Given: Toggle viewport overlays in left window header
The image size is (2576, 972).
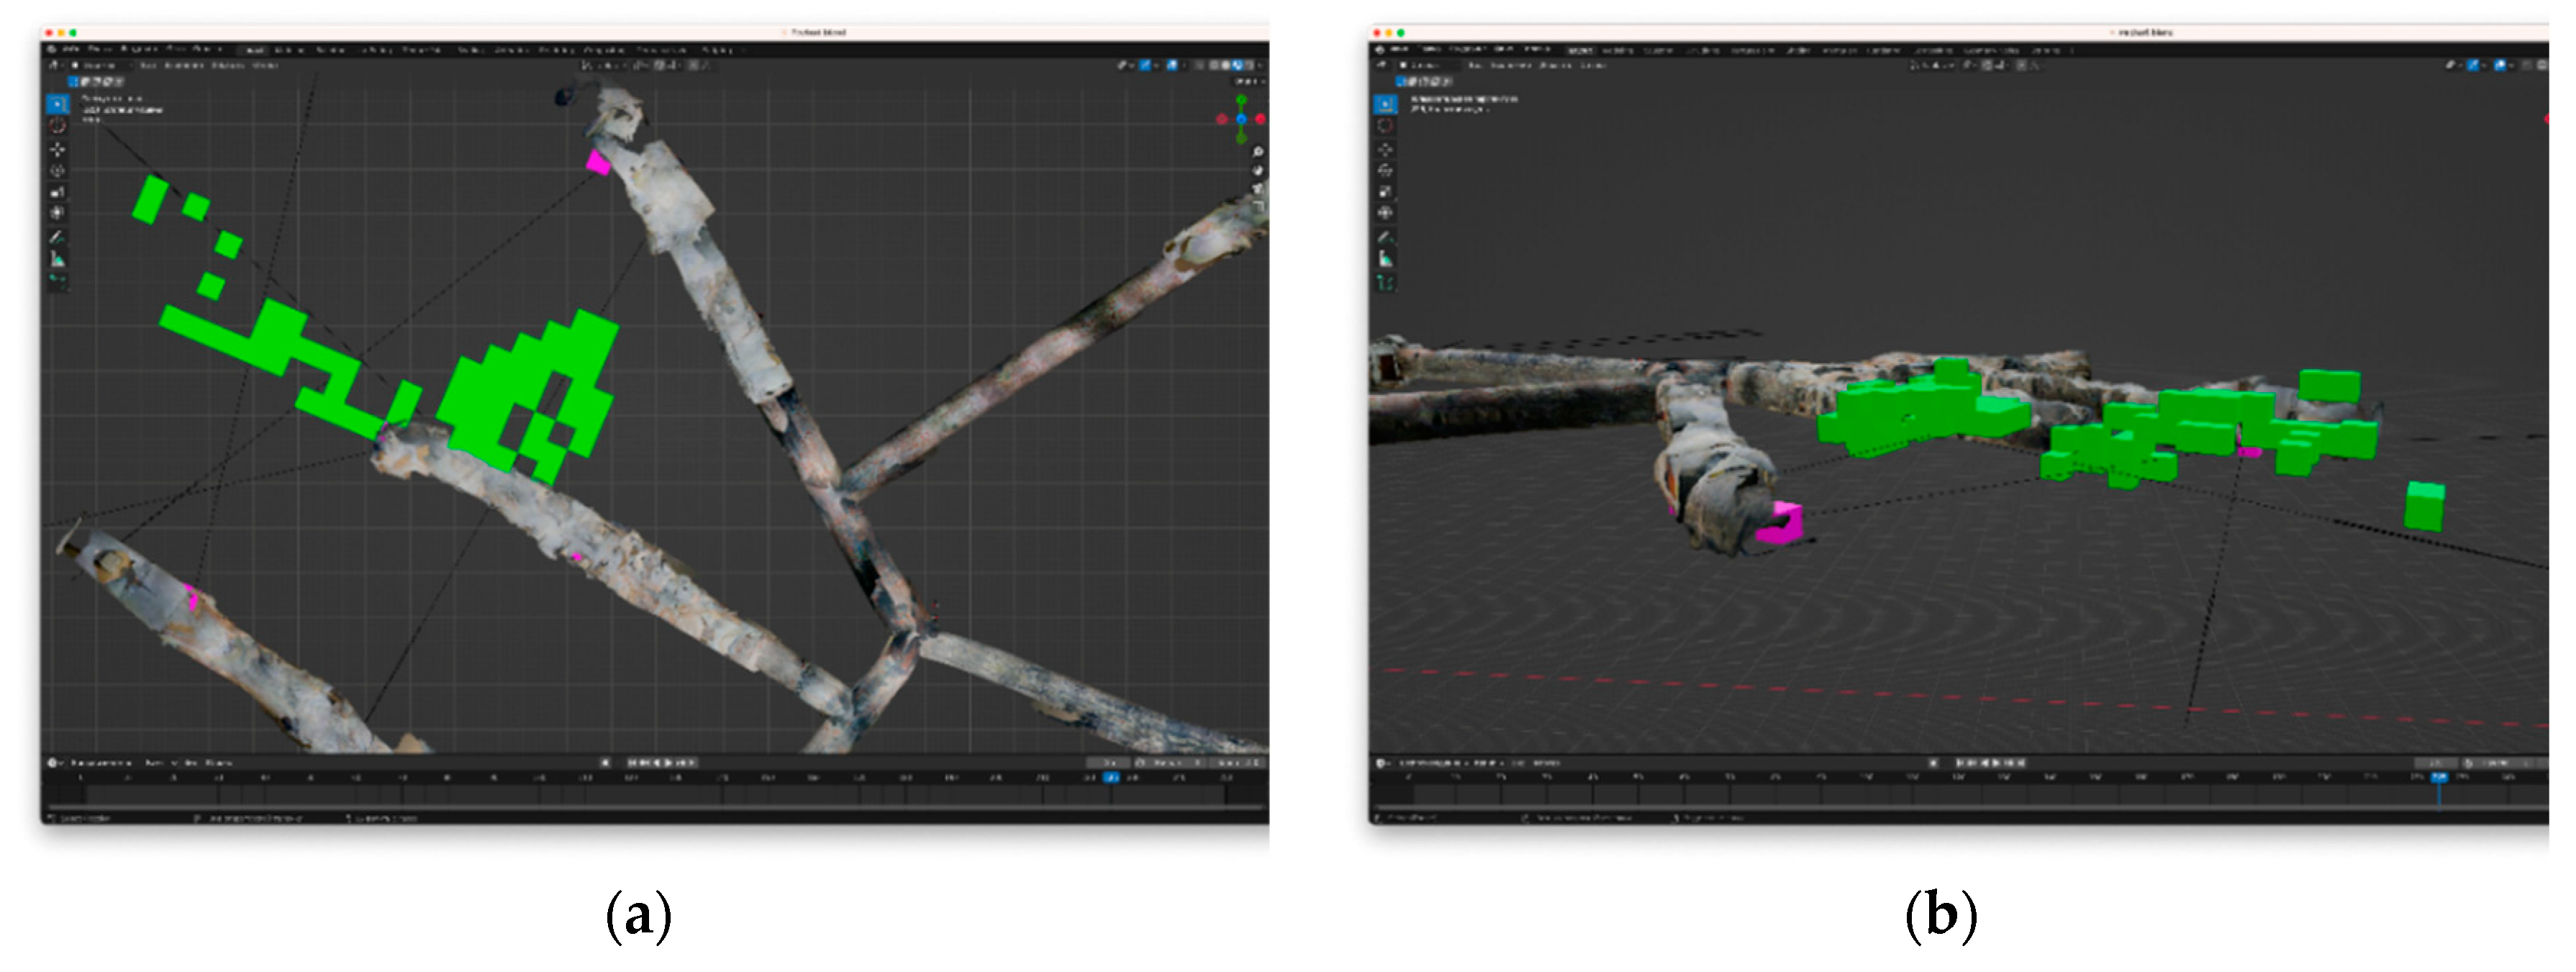Looking at the screenshot, I should (x=1174, y=65).
